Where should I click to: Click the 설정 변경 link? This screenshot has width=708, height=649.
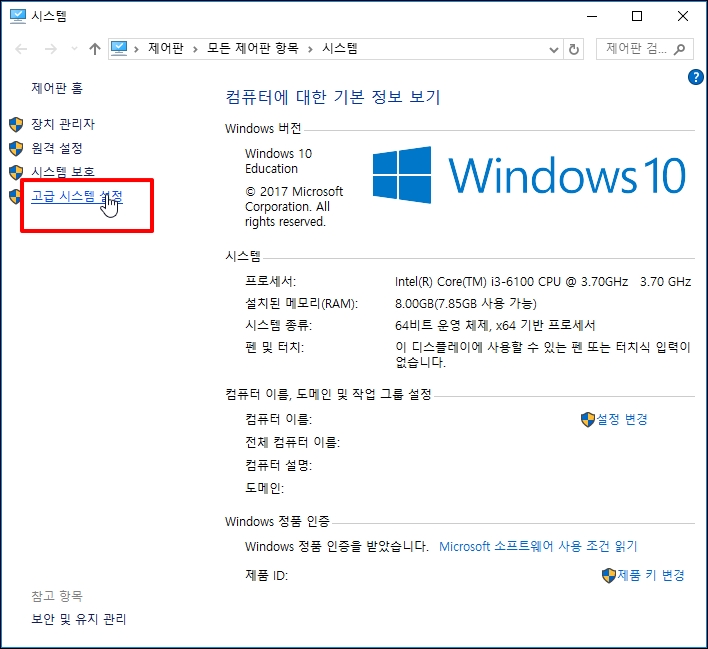pos(622,419)
